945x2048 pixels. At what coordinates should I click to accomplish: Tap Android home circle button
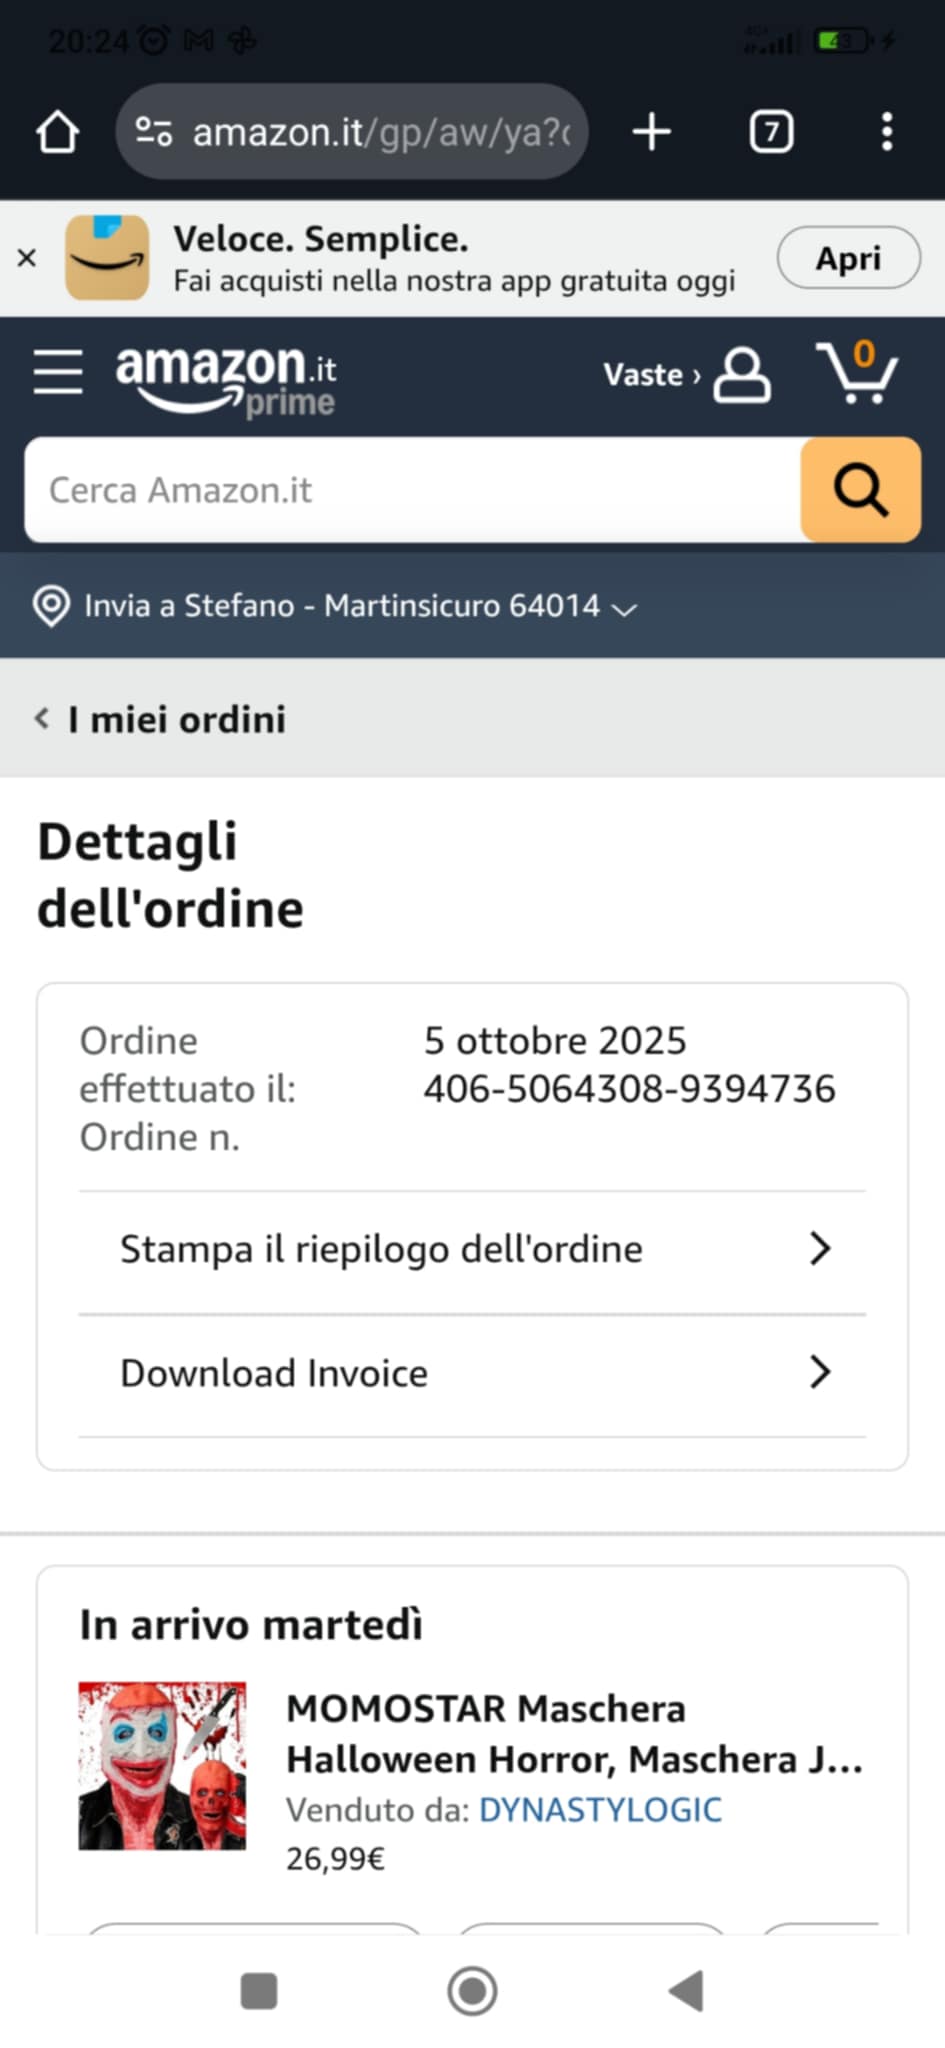click(472, 1991)
